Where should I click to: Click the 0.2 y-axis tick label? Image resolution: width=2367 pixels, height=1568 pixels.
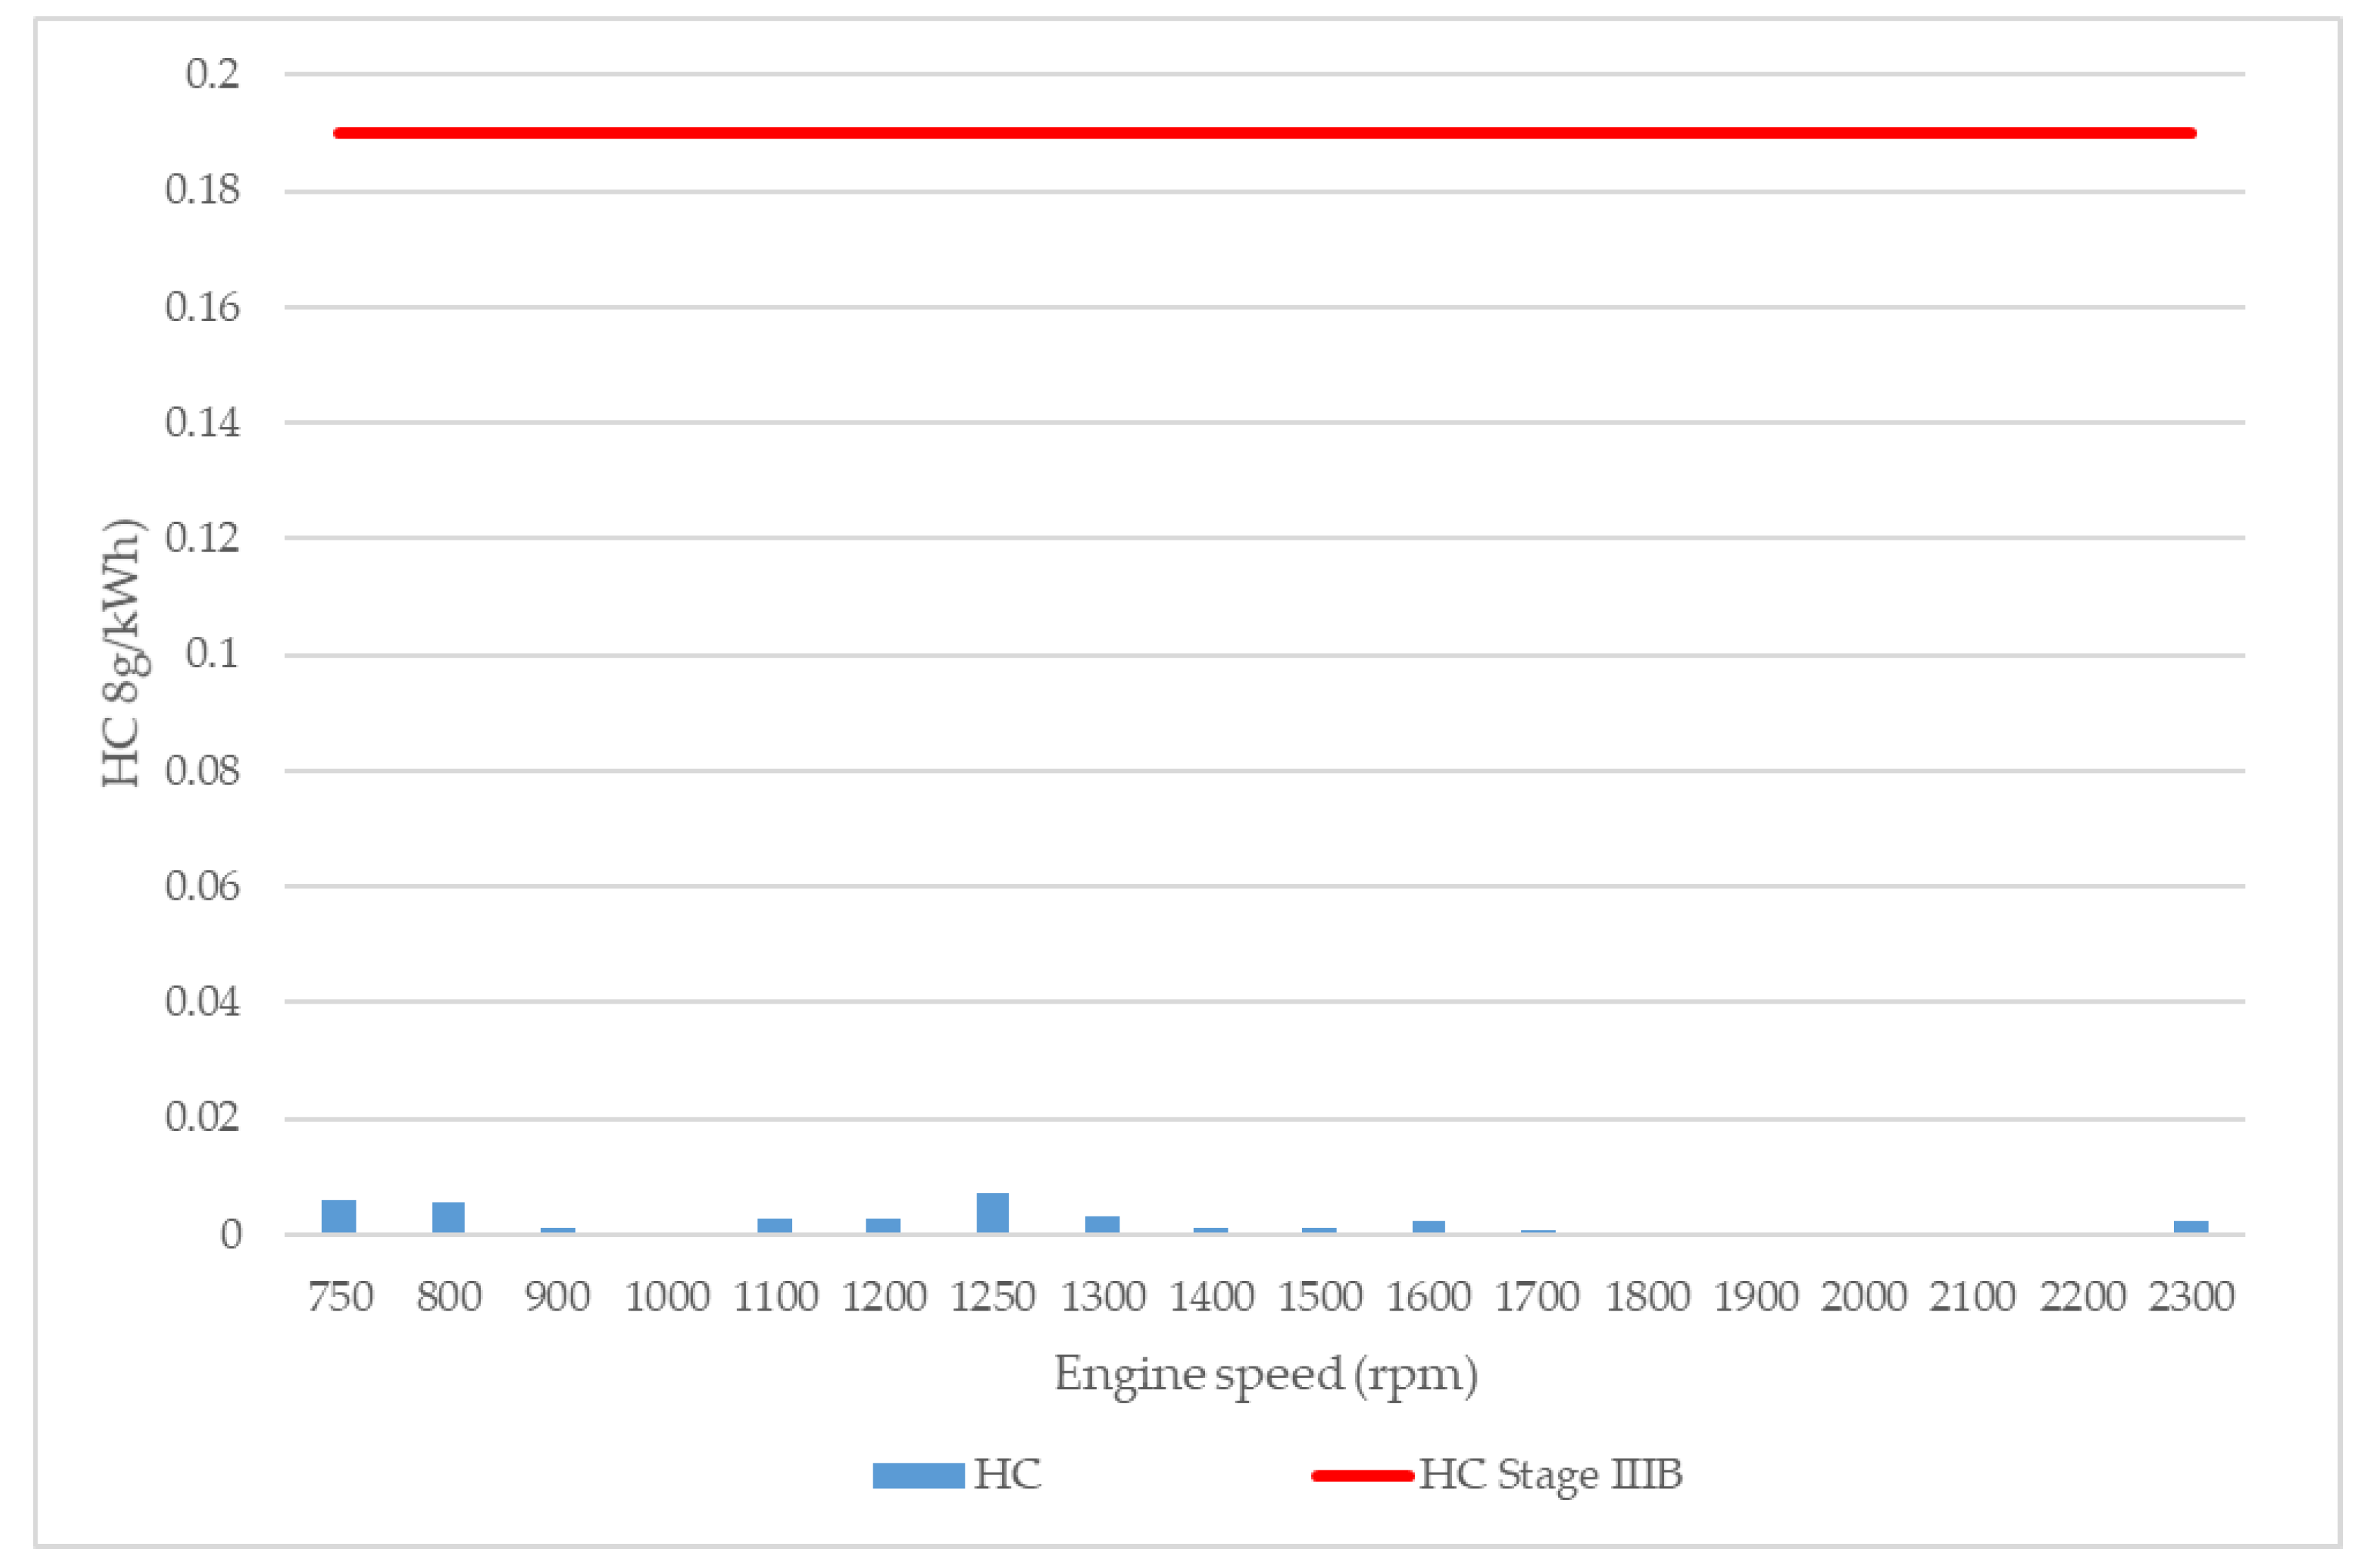[212, 74]
